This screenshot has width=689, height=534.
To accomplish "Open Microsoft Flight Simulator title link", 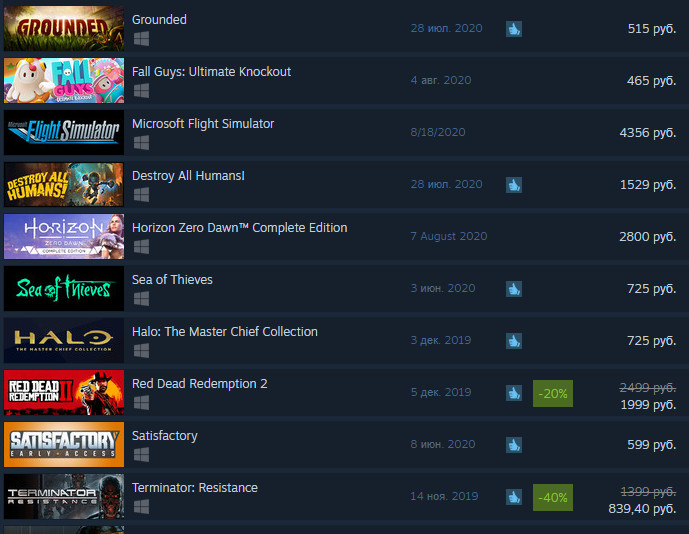I will click(x=203, y=124).
